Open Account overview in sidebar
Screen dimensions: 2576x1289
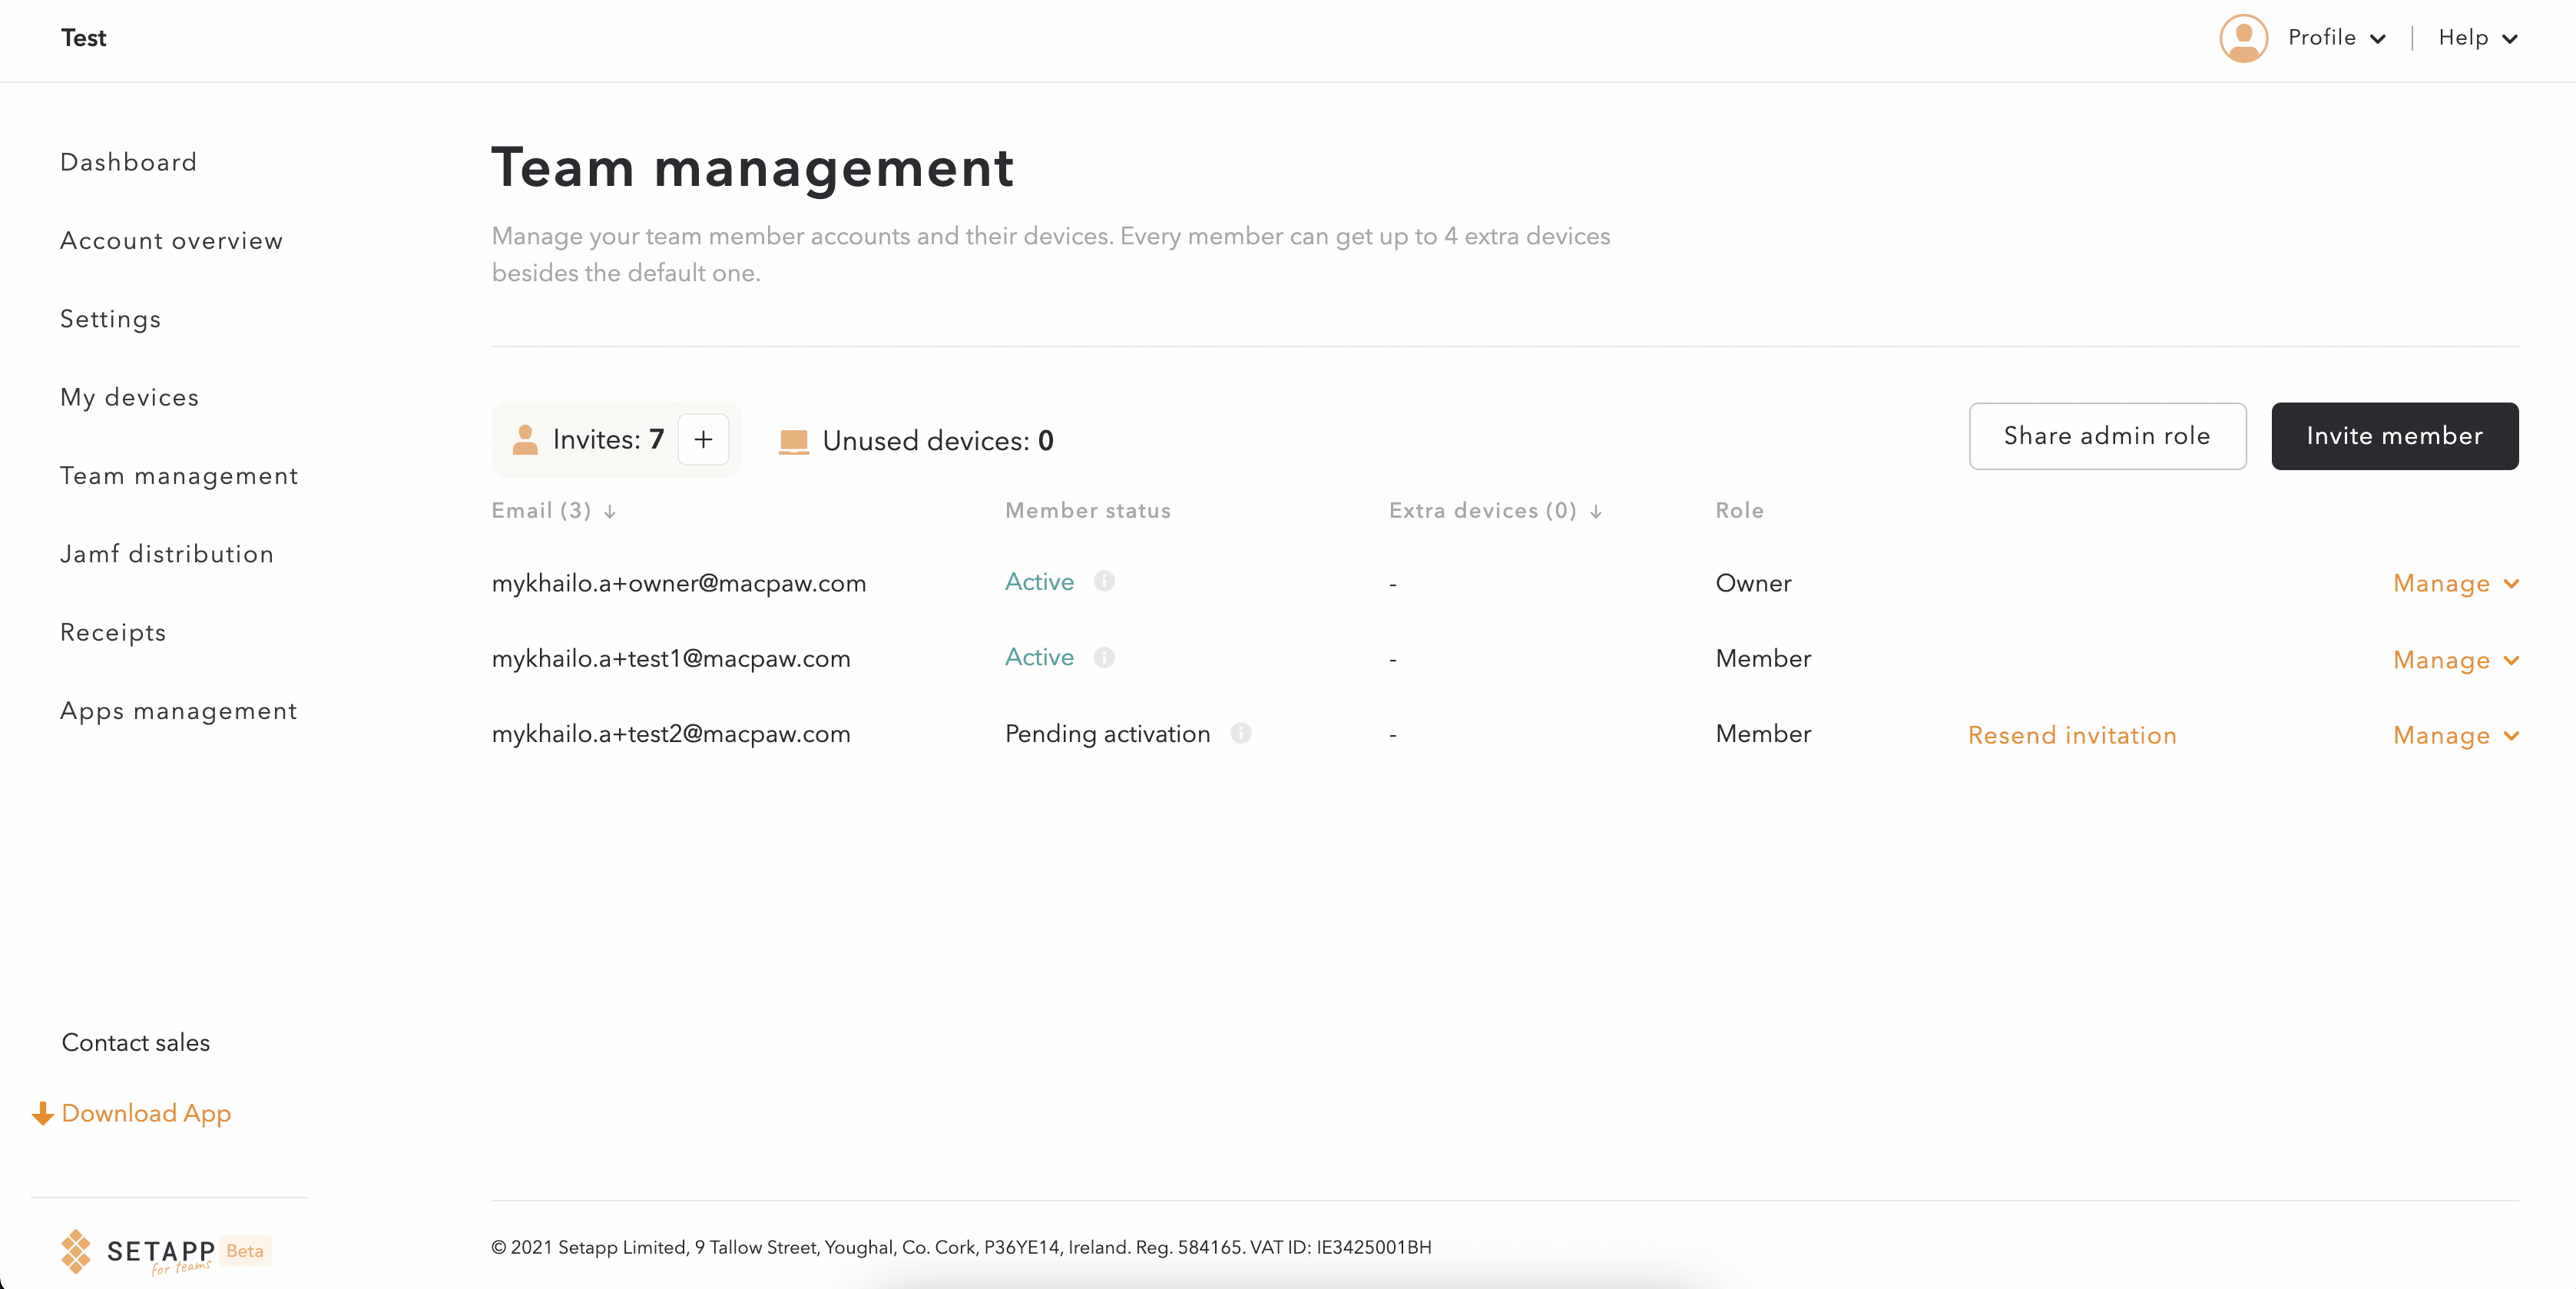click(x=172, y=241)
